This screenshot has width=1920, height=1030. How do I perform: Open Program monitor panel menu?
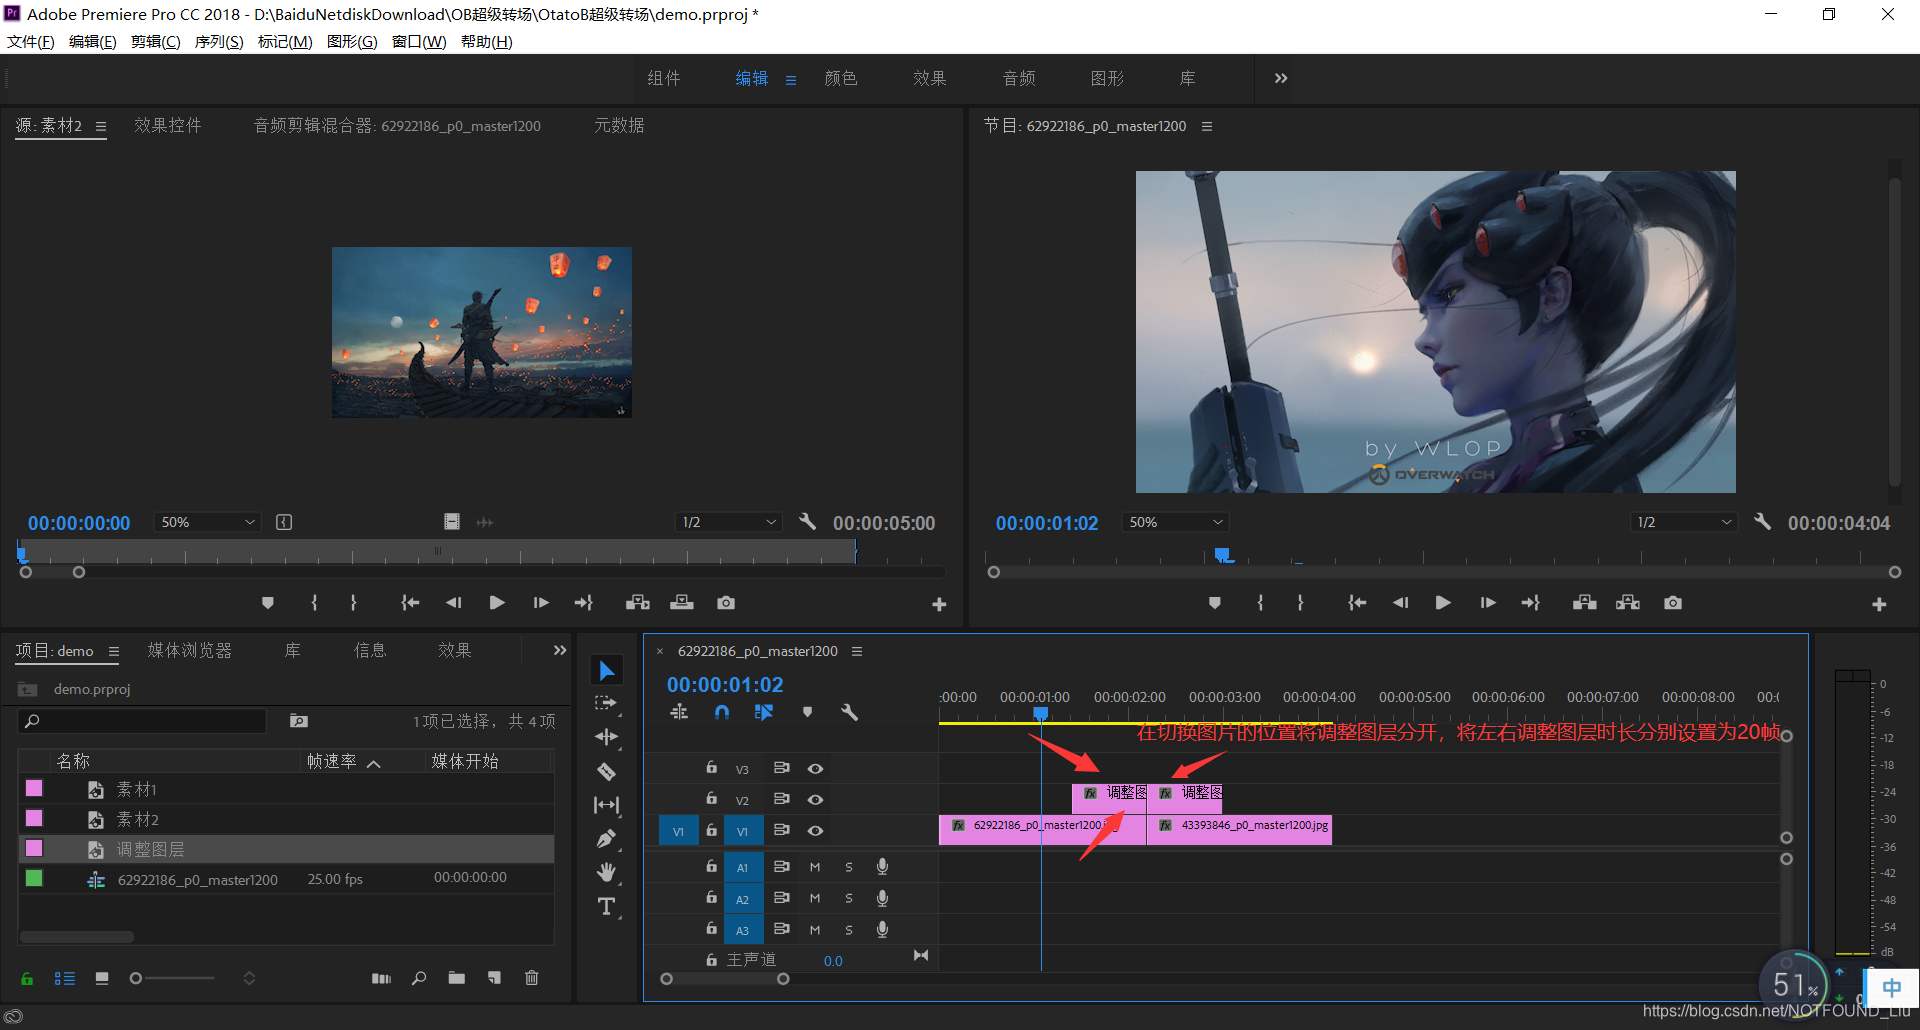pos(1207,126)
